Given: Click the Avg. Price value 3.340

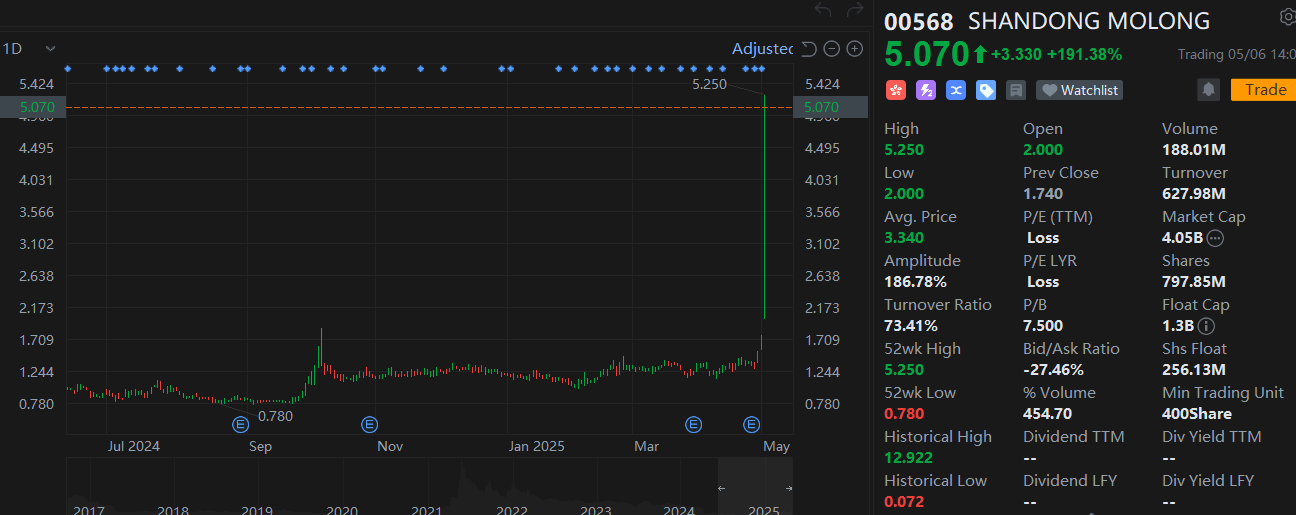Looking at the screenshot, I should 904,238.
